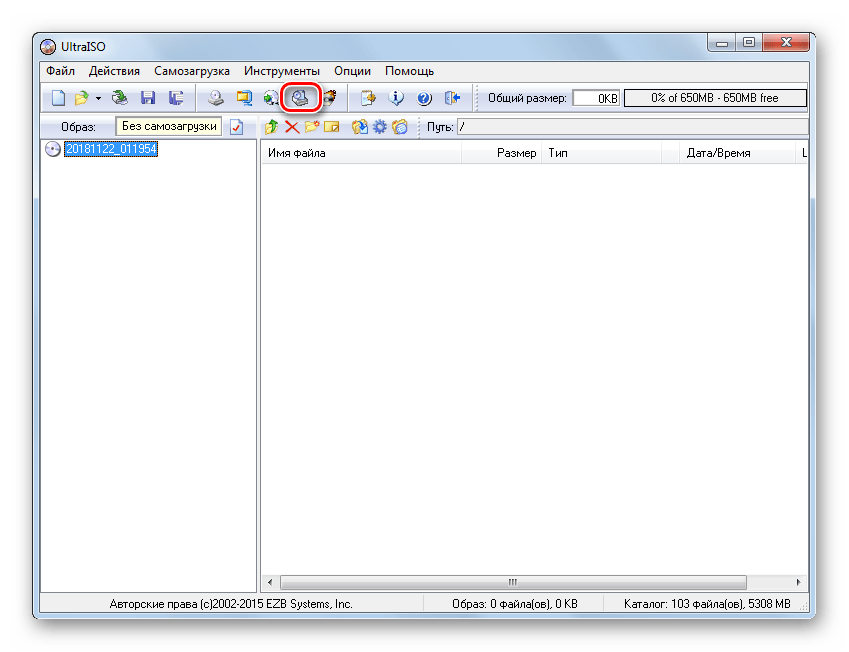
Task: Sort the list by the Имя файла column
Action: coord(360,153)
